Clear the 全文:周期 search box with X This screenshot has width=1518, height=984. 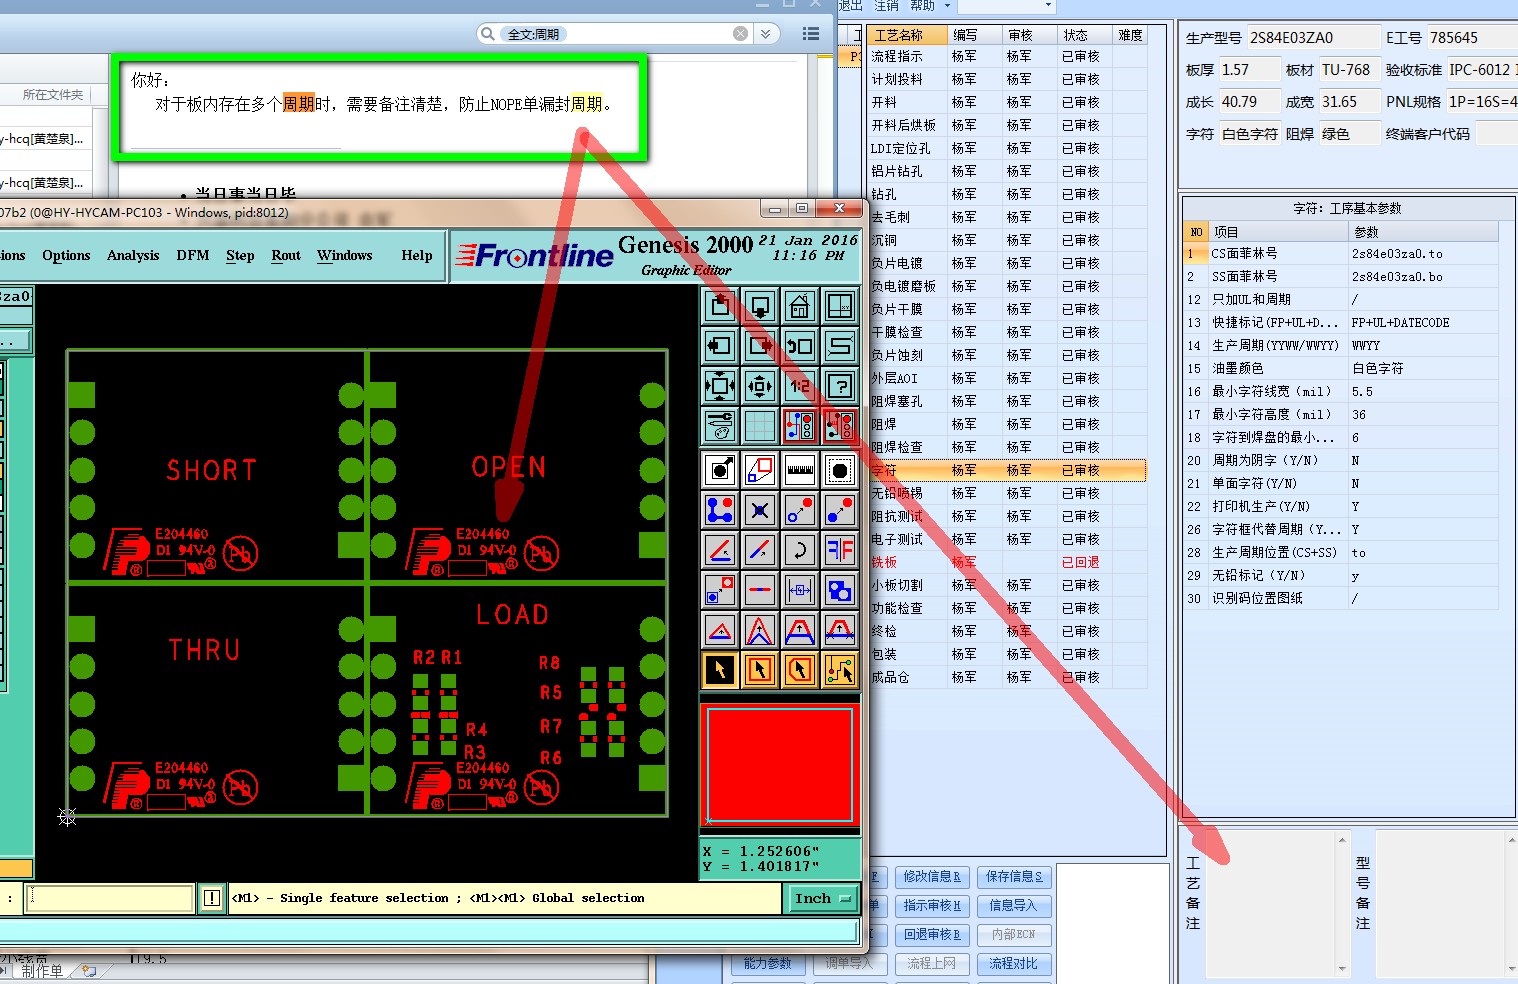(x=740, y=34)
